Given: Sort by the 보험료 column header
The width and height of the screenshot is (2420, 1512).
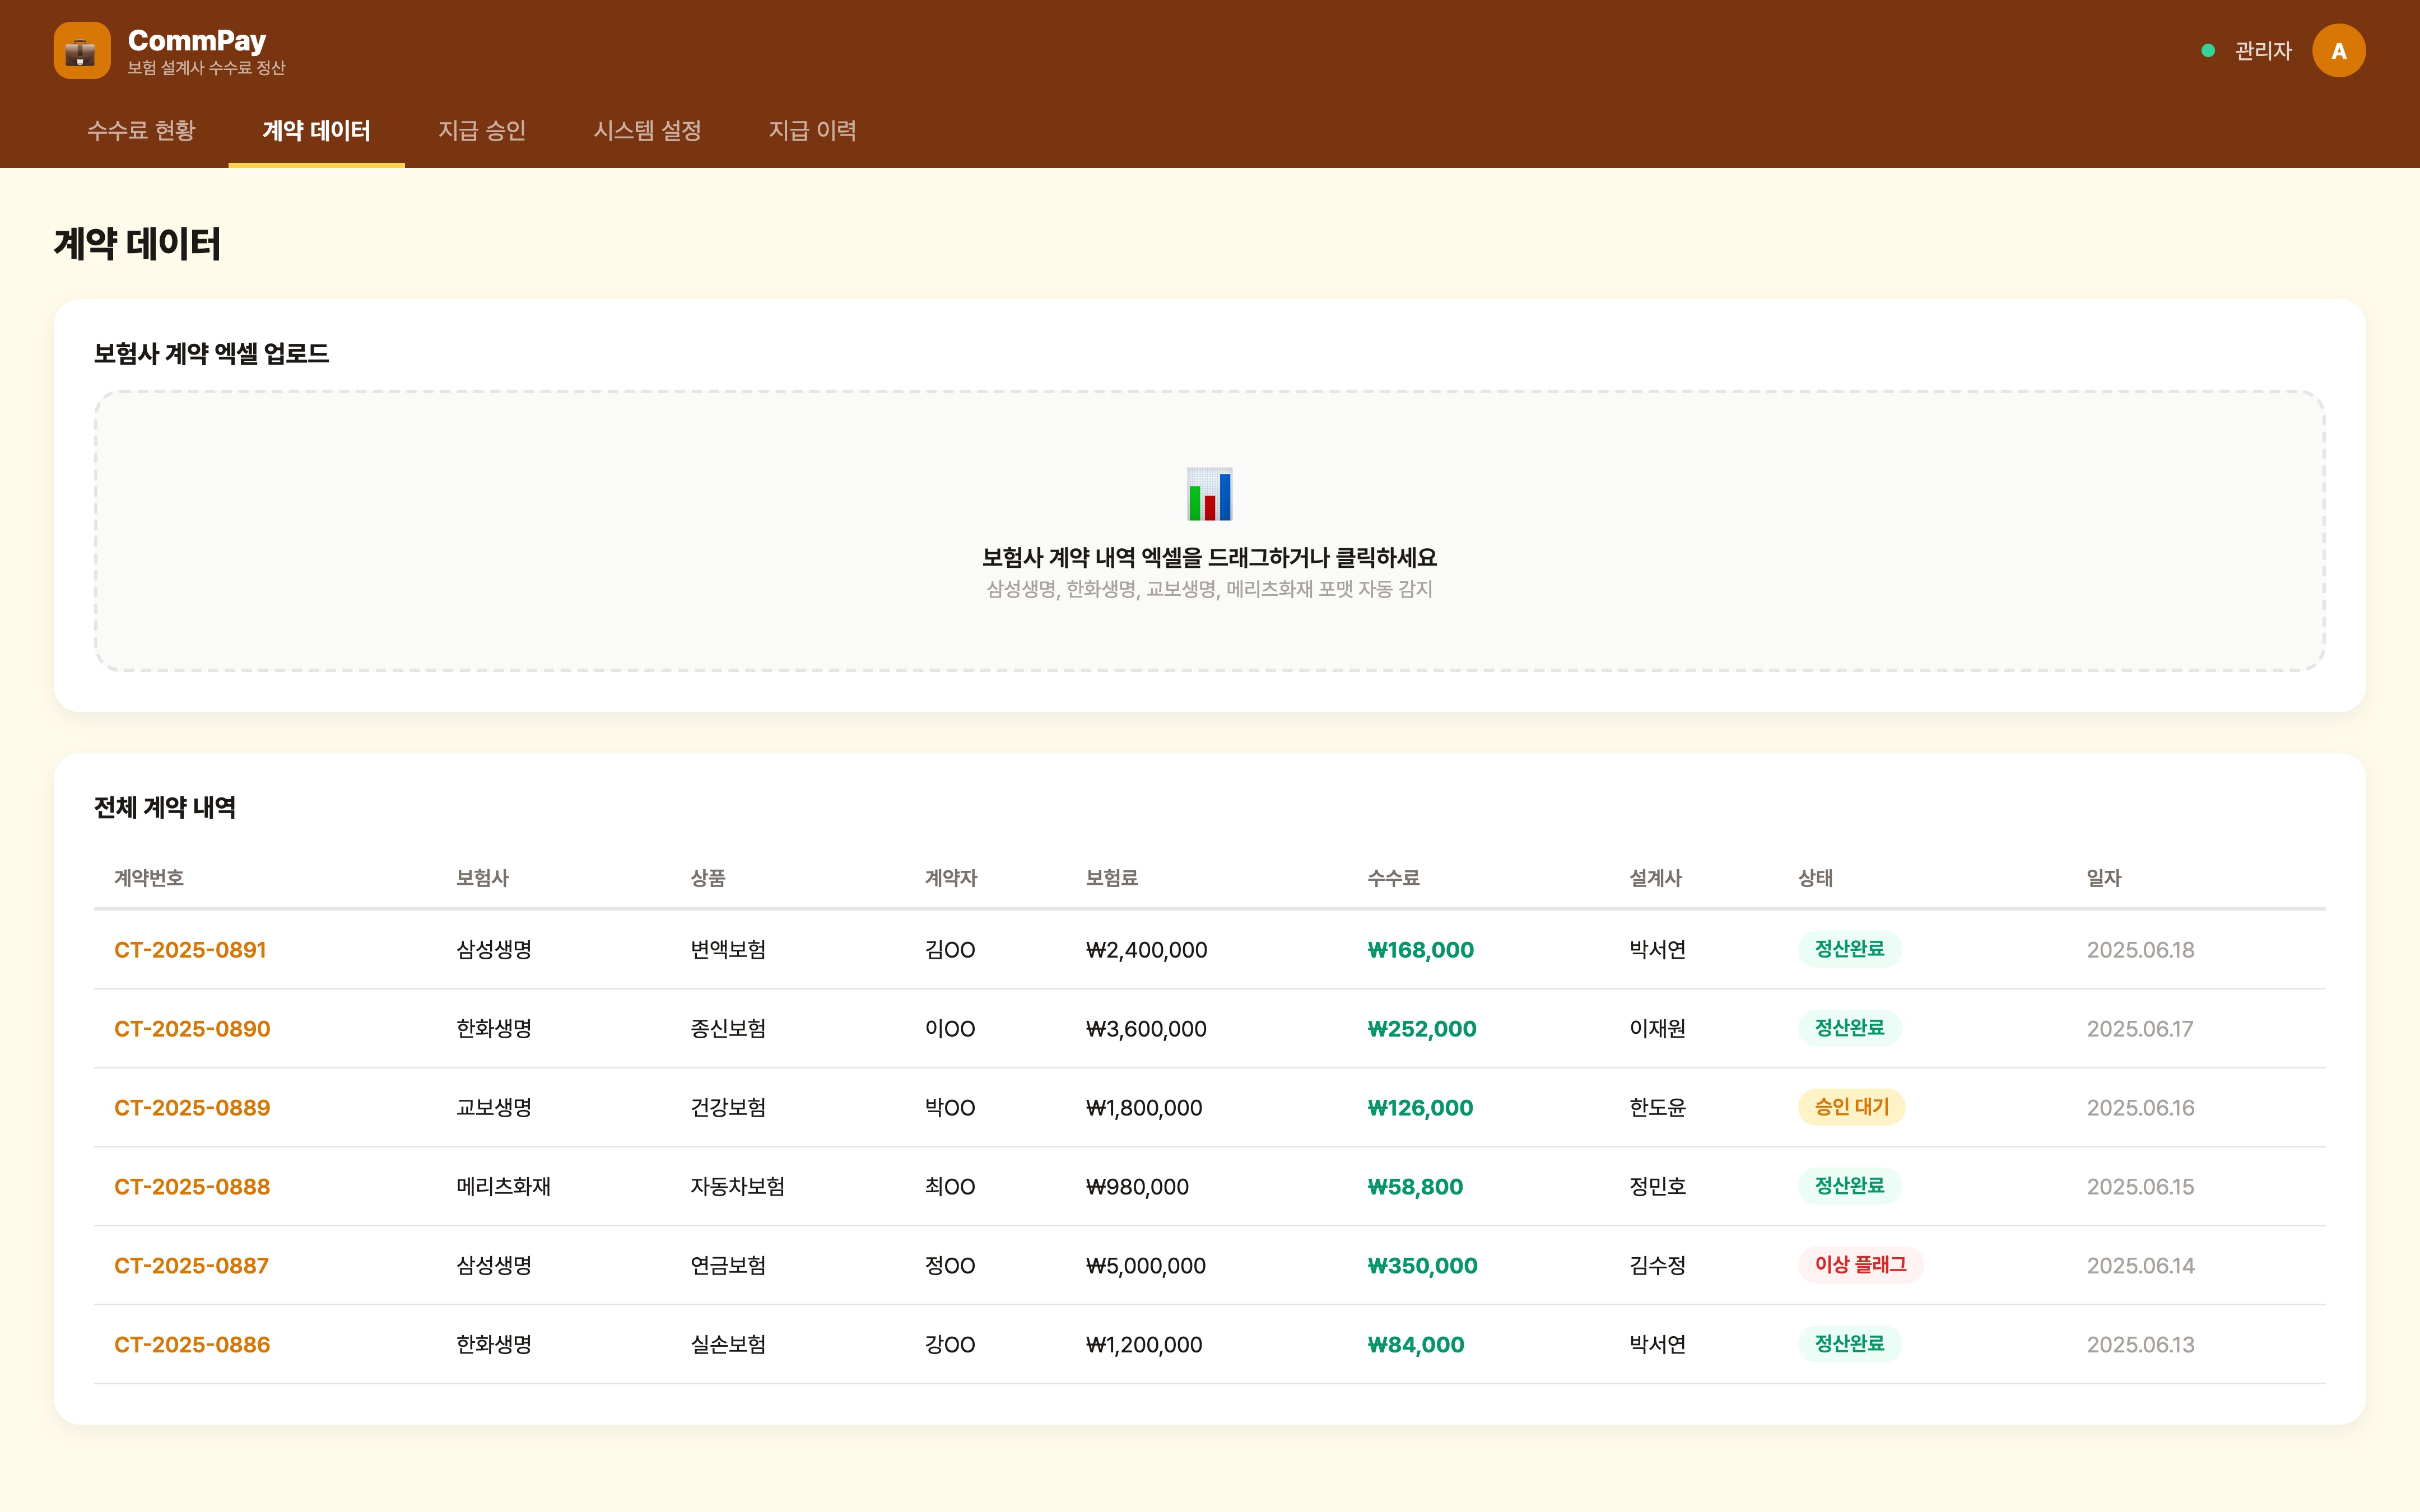Looking at the screenshot, I should (x=1113, y=878).
